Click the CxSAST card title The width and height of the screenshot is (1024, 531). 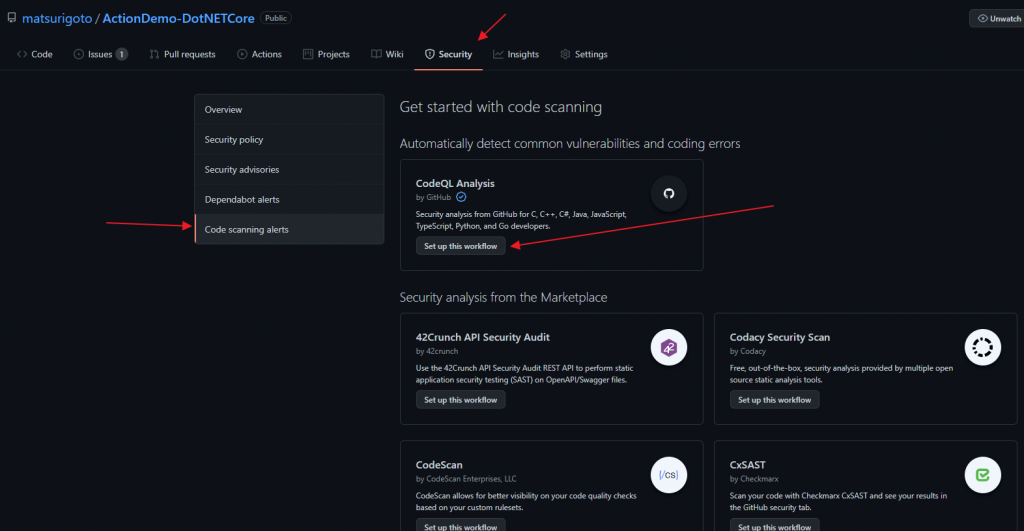747,465
